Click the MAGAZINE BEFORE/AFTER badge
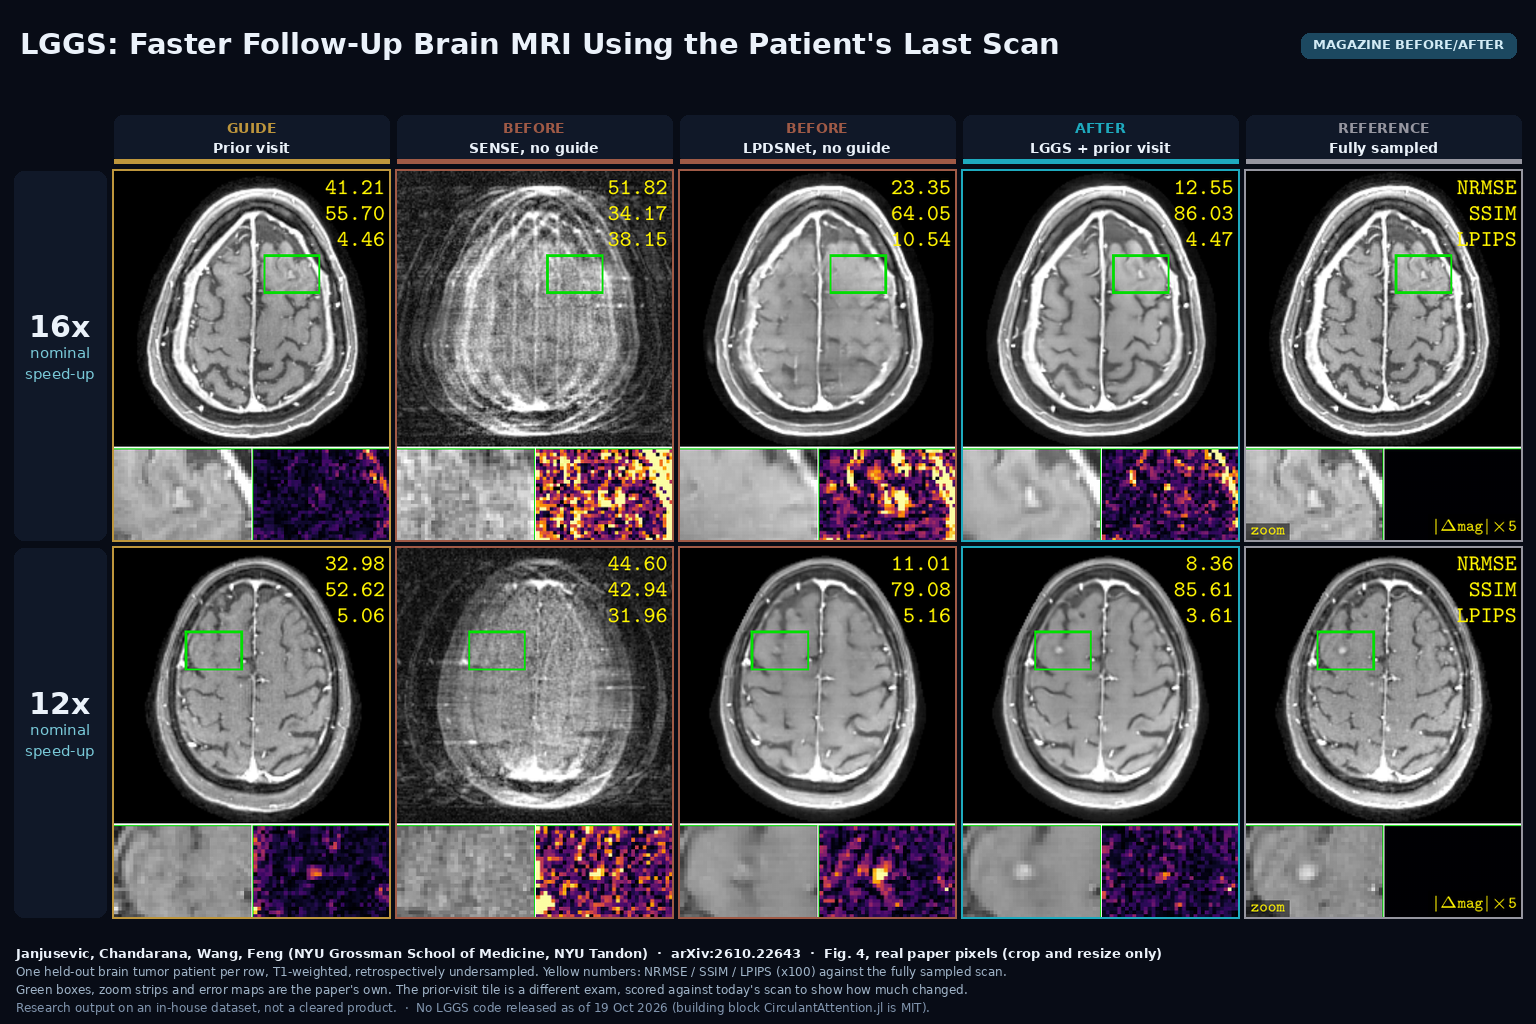This screenshot has width=1536, height=1024. tap(1408, 45)
